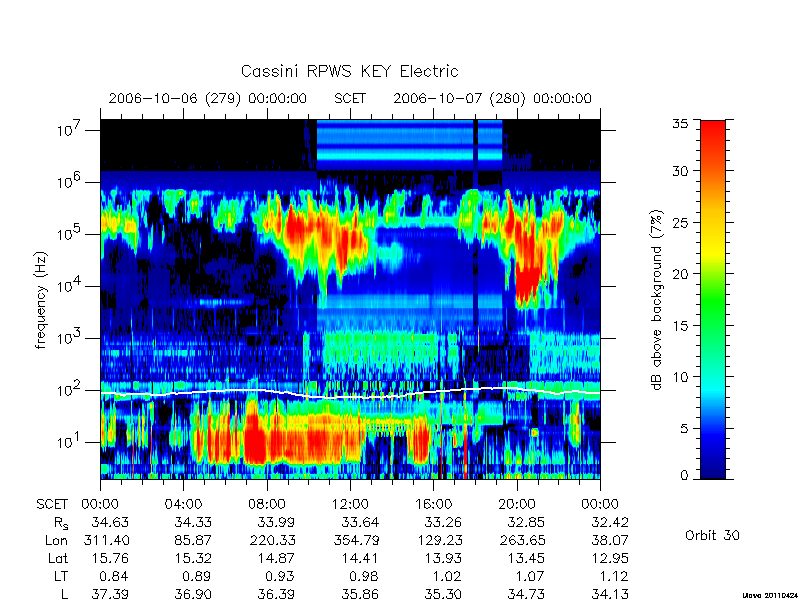The height and width of the screenshot is (600, 800).
Task: Click the 04:00 SCET time tick label
Action: point(183,504)
